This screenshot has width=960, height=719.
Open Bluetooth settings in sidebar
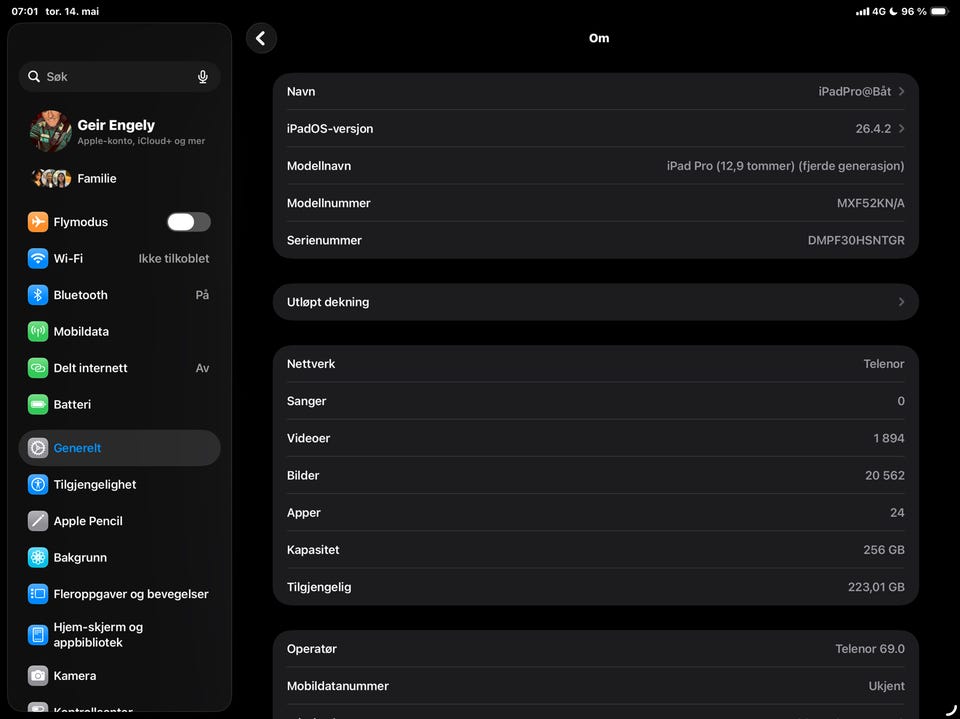(x=119, y=295)
